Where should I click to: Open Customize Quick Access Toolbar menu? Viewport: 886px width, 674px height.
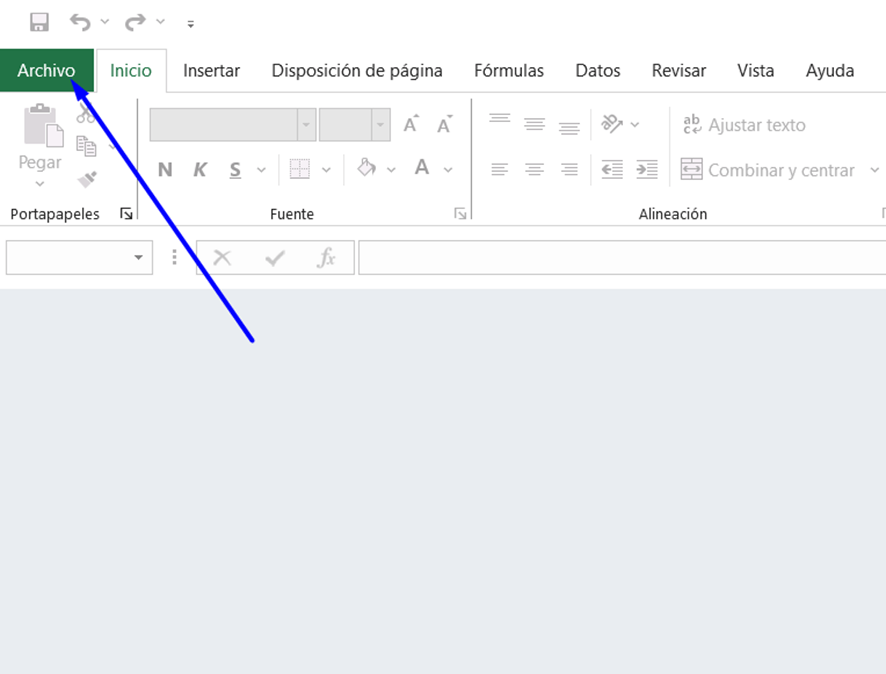191,24
